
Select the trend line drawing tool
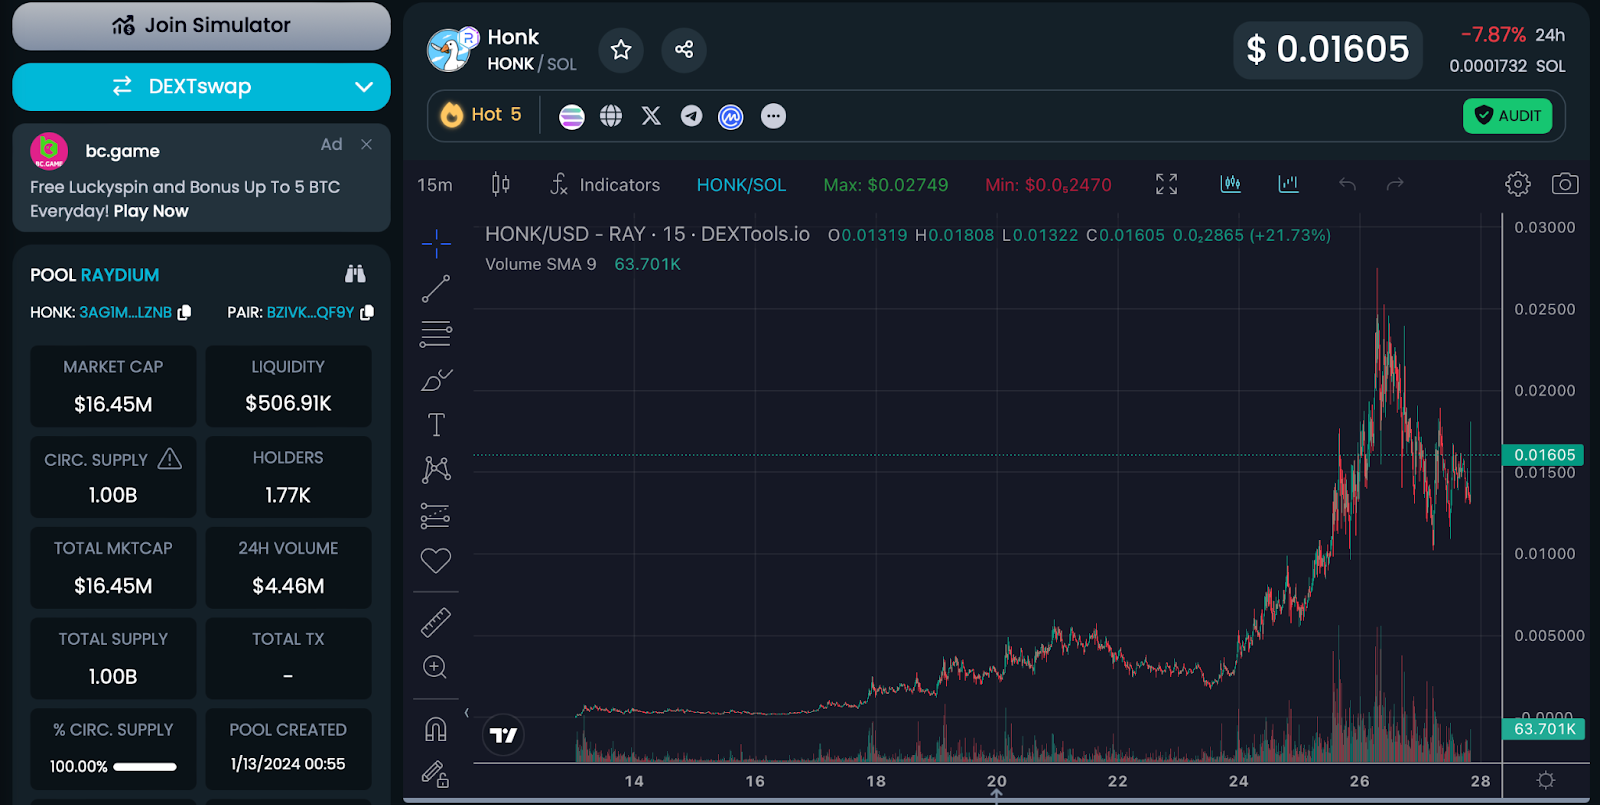click(x=436, y=289)
